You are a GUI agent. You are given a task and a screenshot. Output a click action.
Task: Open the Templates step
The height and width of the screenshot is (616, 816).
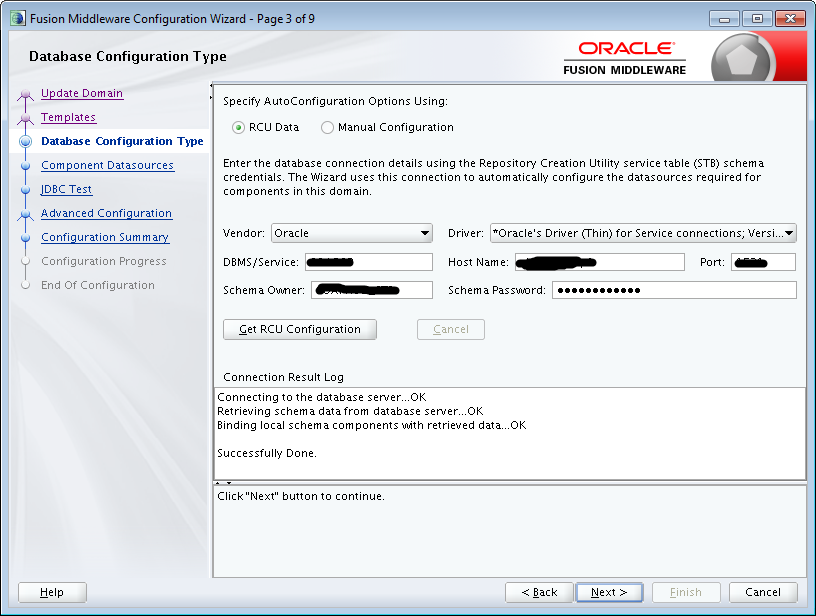click(67, 117)
